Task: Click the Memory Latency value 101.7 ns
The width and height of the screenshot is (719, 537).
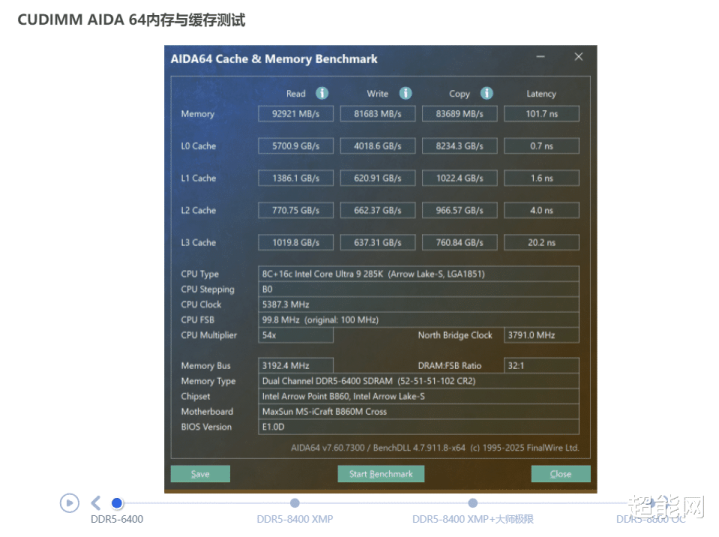Action: tap(541, 114)
